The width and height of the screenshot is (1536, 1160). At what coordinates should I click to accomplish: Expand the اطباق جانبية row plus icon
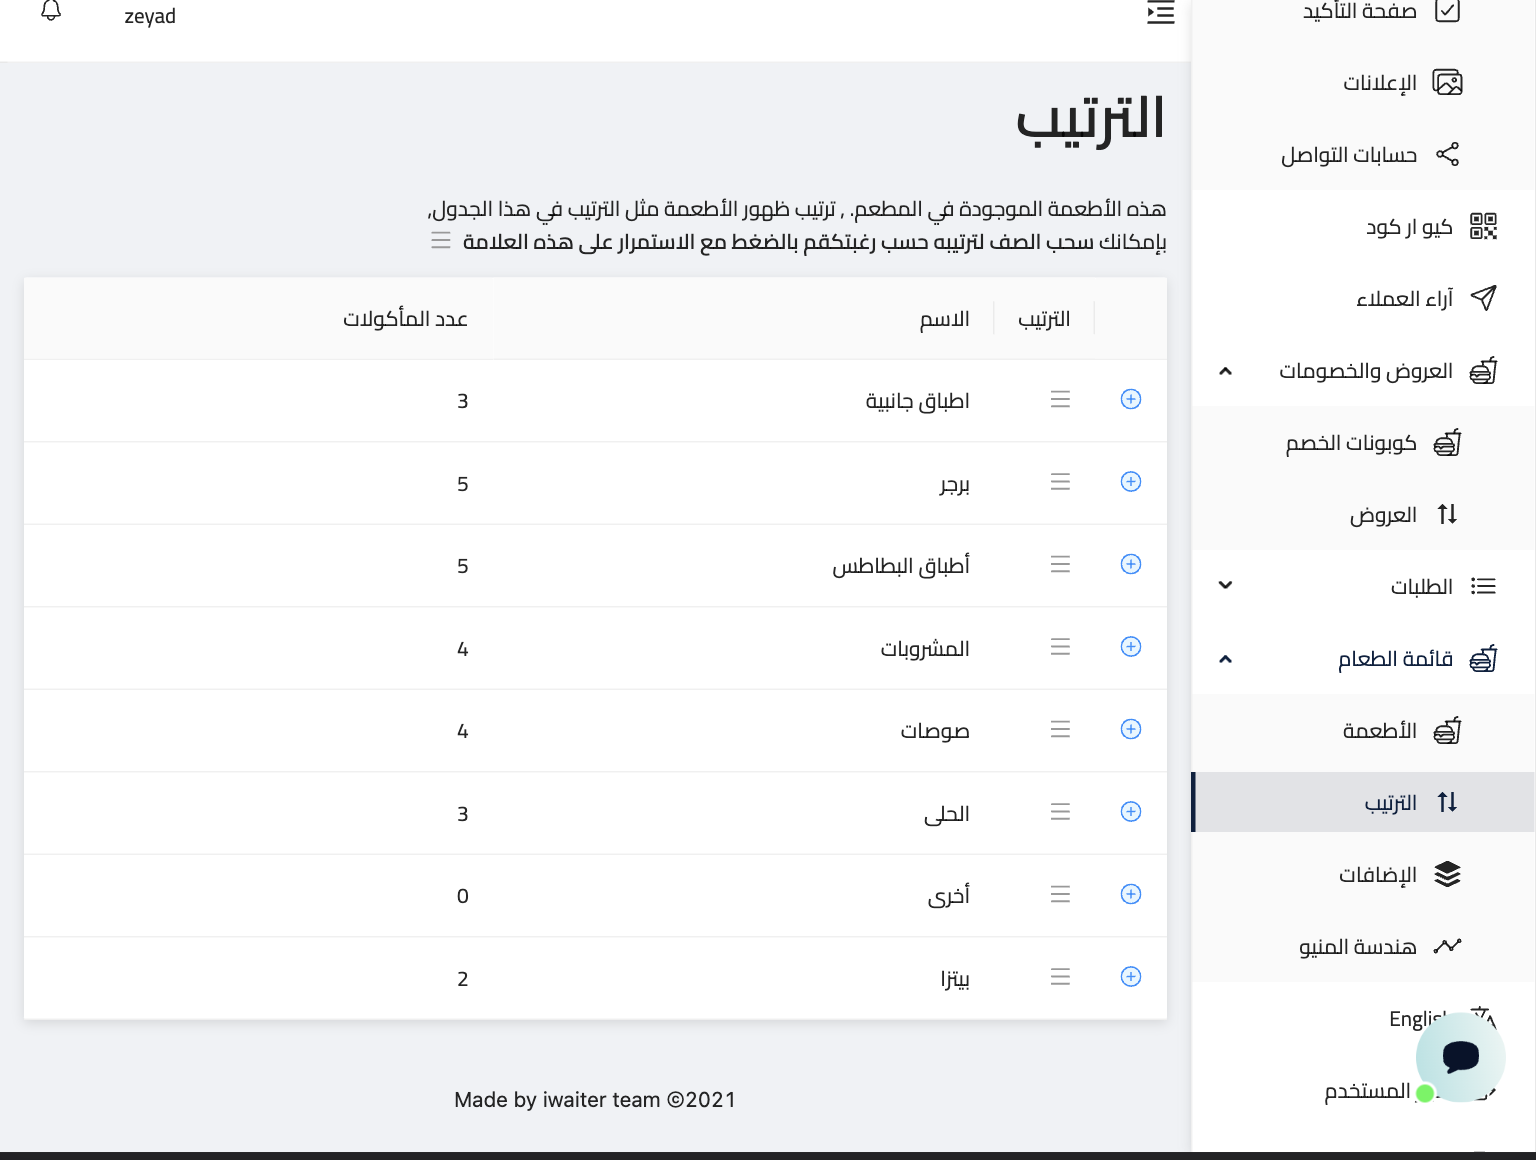(1131, 400)
